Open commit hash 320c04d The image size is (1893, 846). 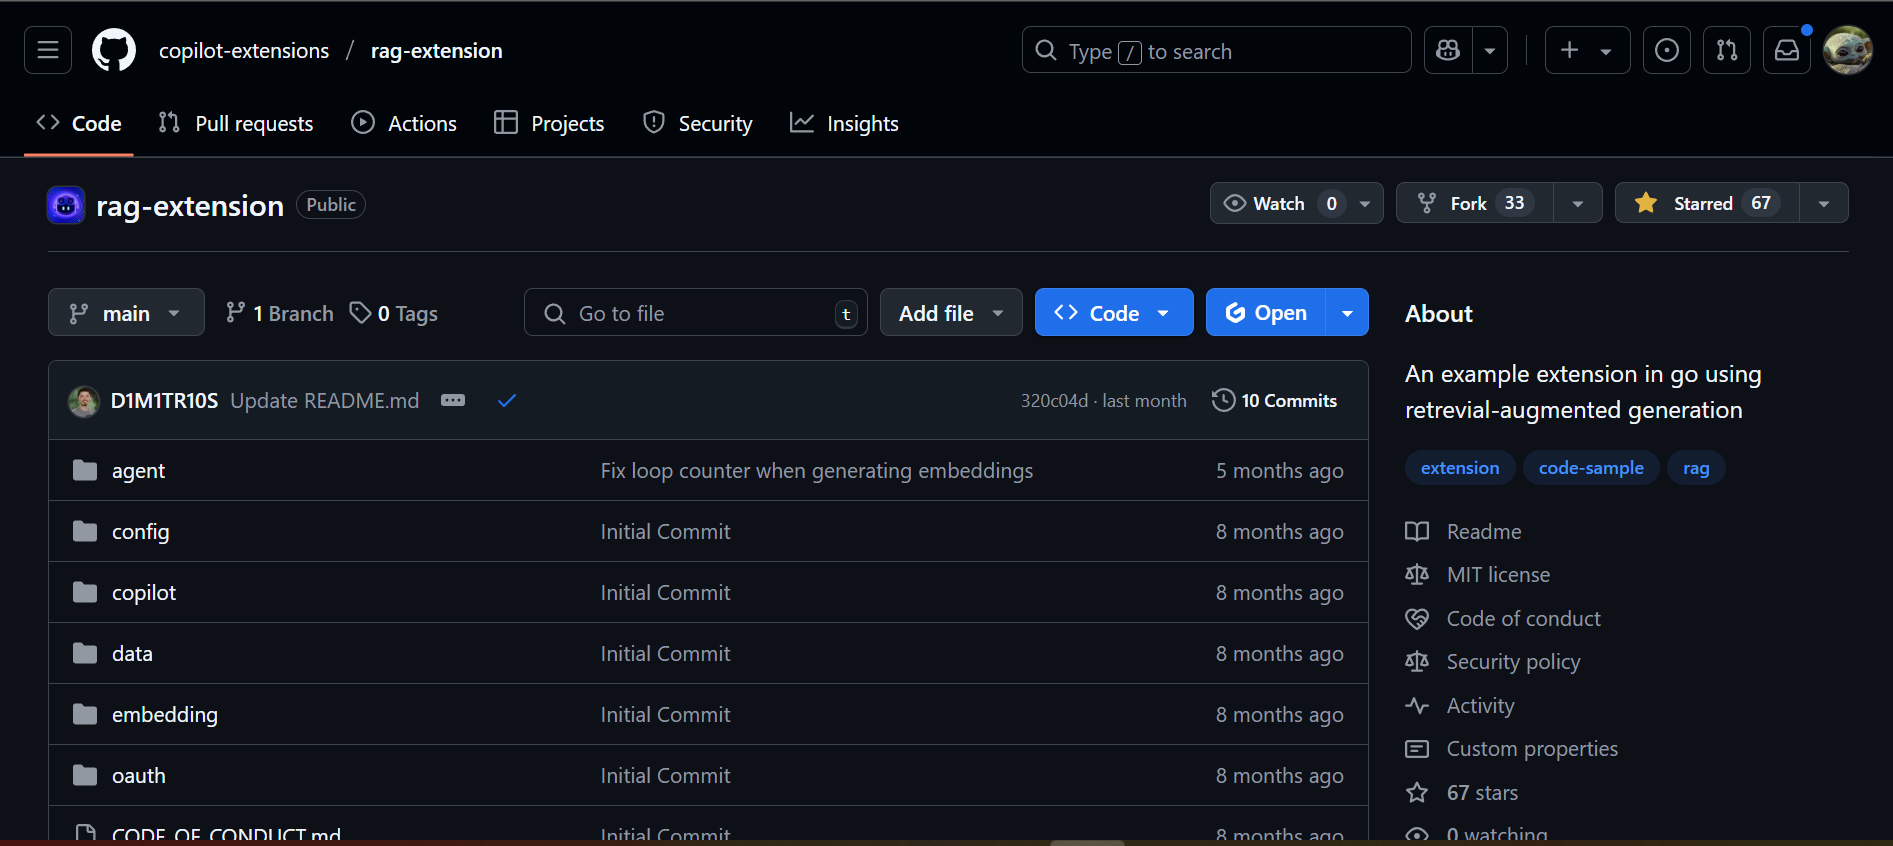[1054, 401]
